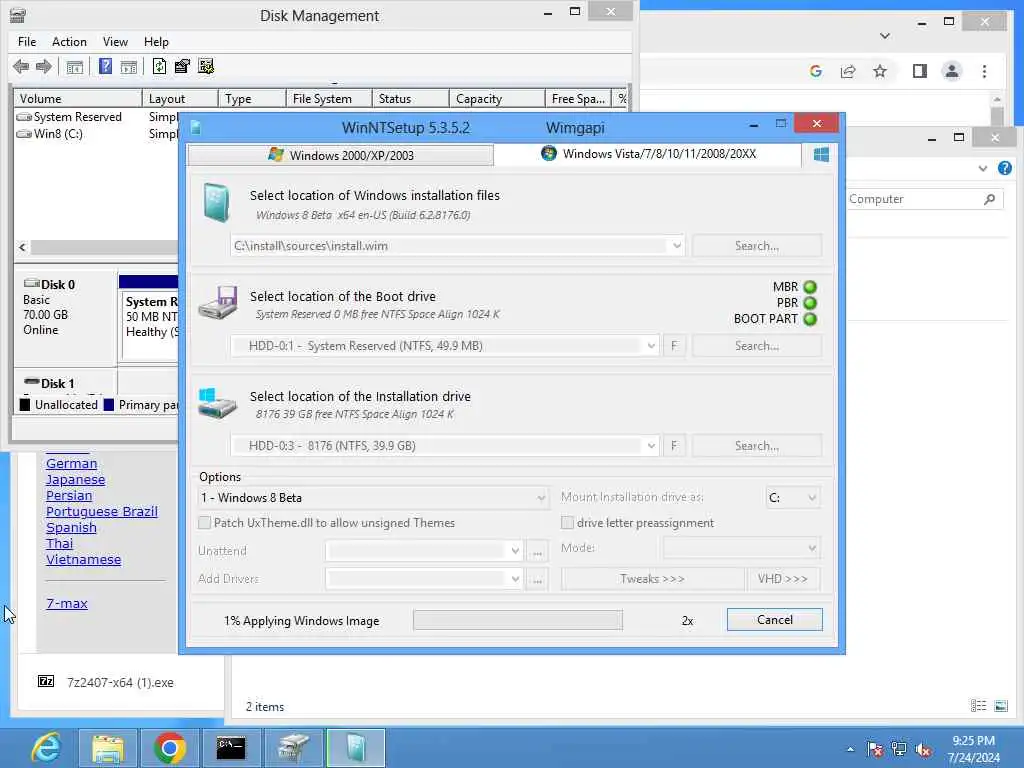Click the installation drive Windows icon

pyautogui.click(x=217, y=403)
